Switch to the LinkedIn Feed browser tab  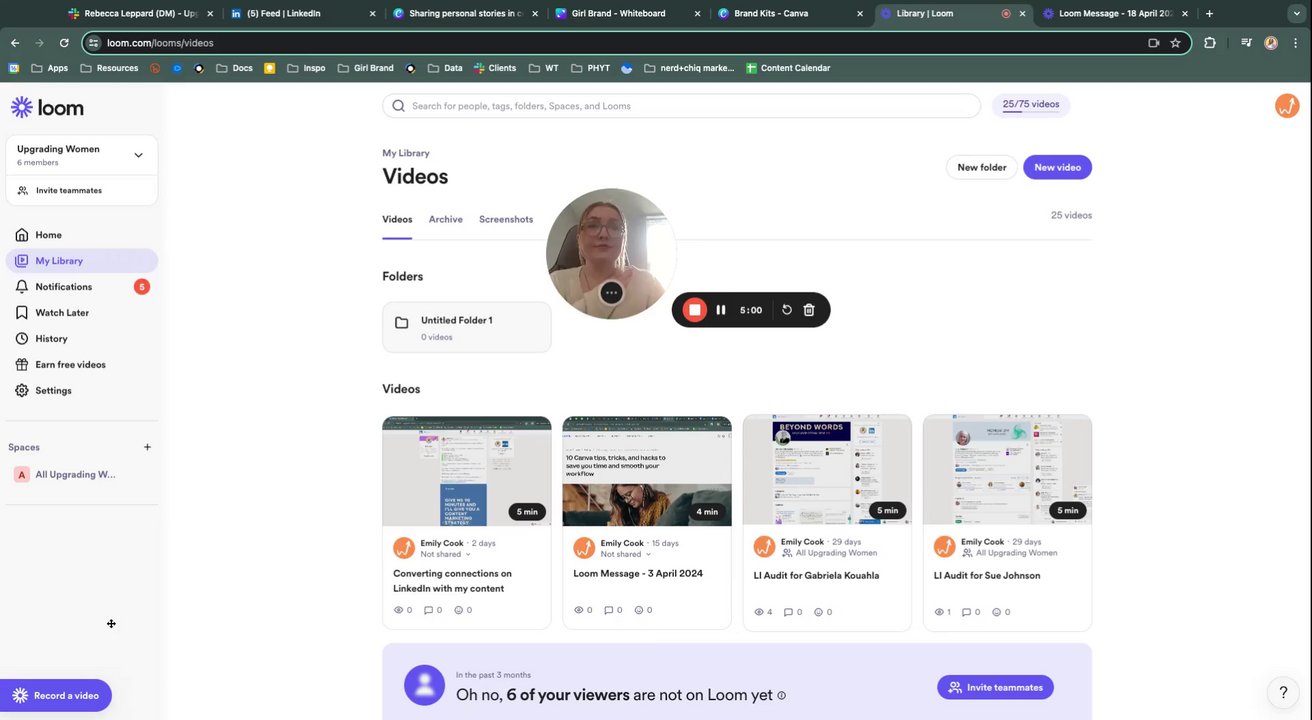[303, 14]
